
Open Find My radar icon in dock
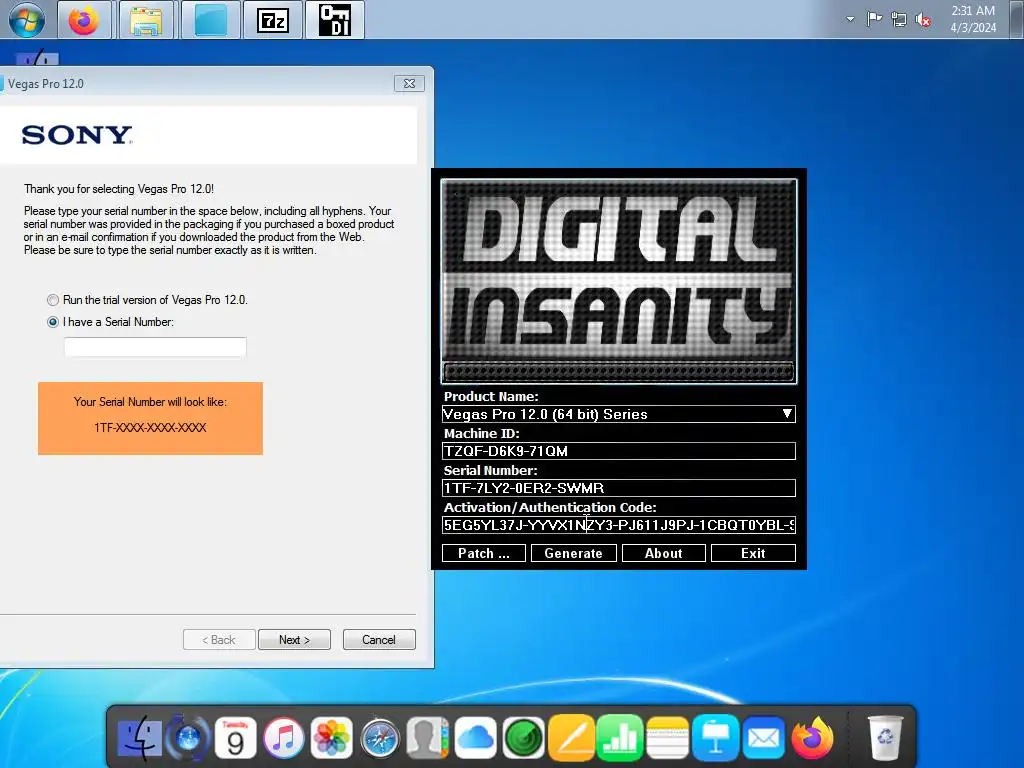tap(524, 738)
